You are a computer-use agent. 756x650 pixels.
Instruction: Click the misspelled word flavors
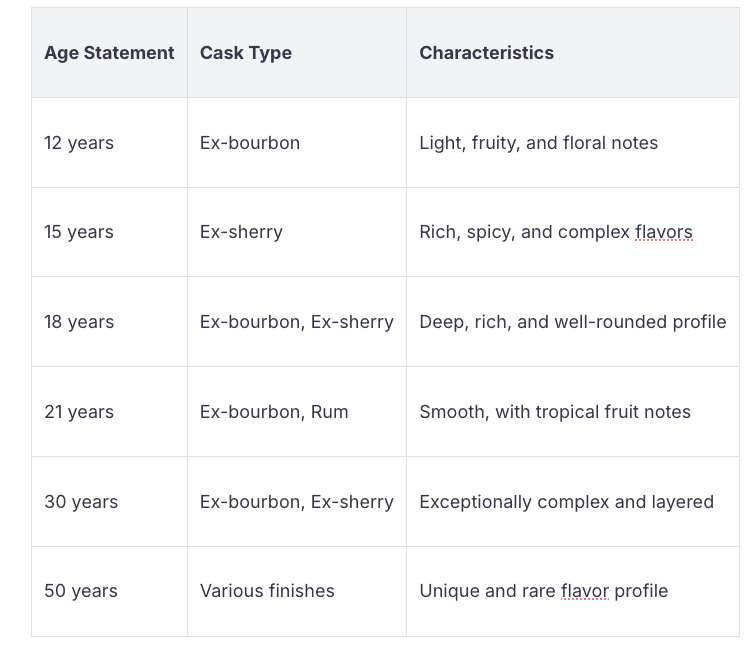tap(664, 232)
